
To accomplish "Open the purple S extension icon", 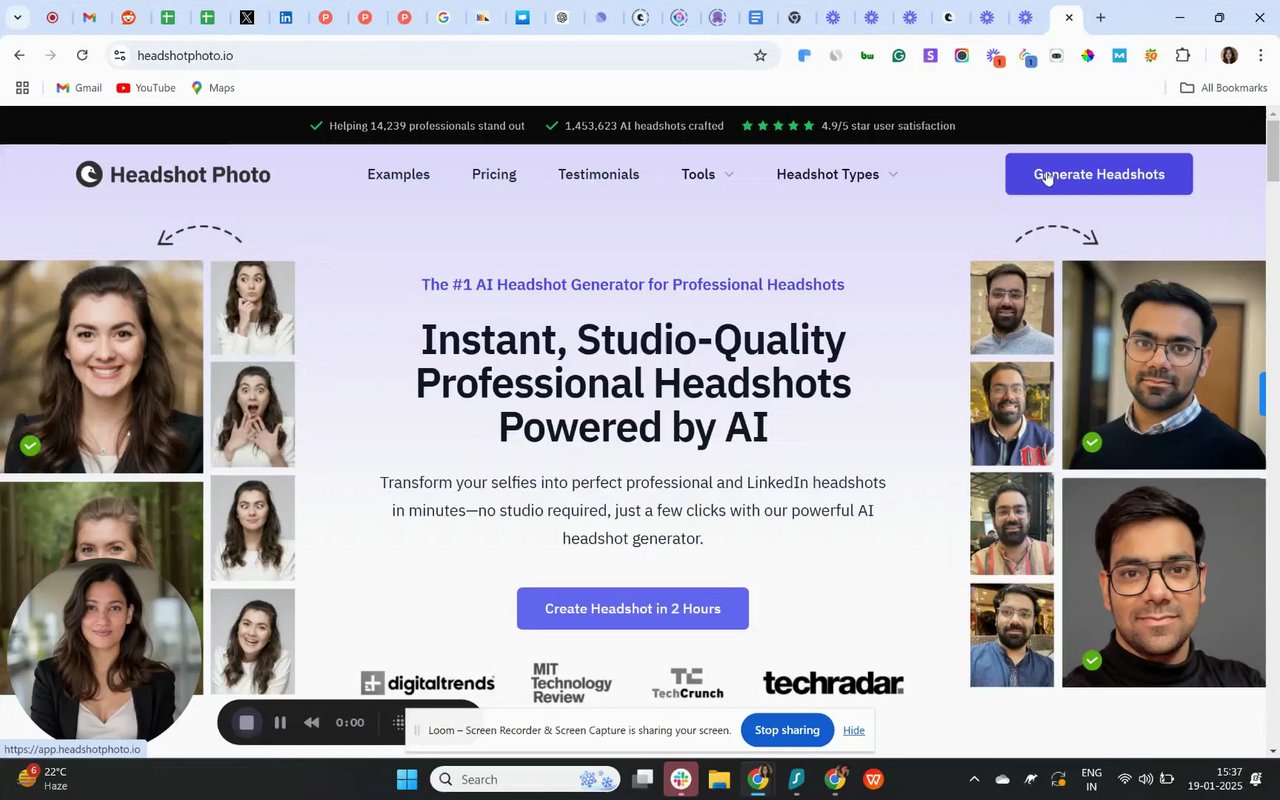I will [930, 55].
